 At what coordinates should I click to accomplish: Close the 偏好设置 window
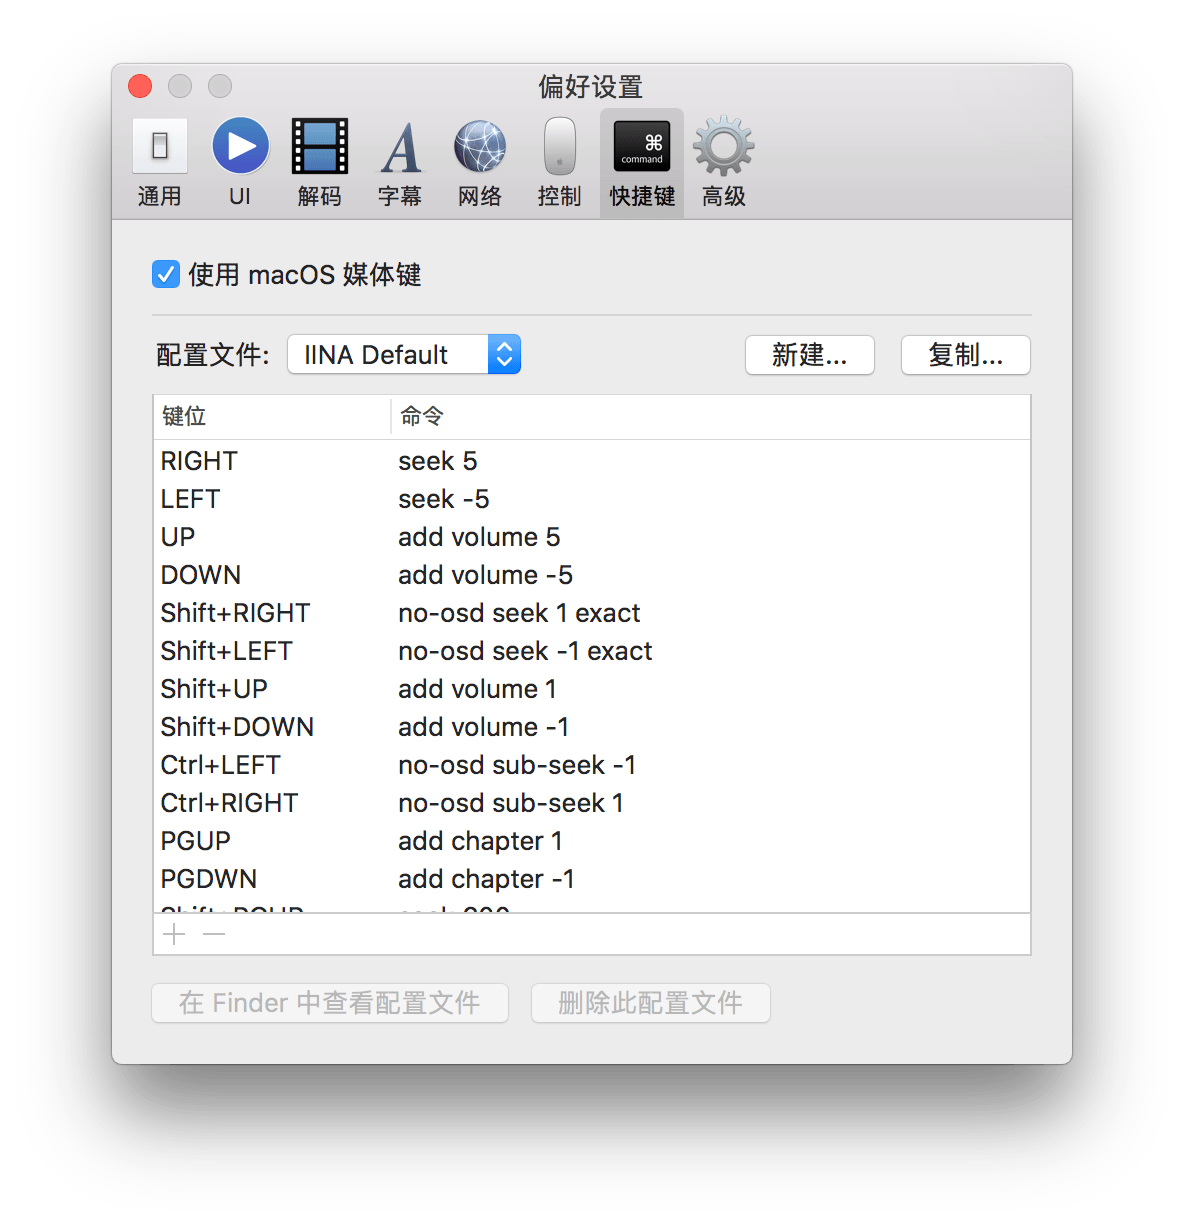(140, 86)
